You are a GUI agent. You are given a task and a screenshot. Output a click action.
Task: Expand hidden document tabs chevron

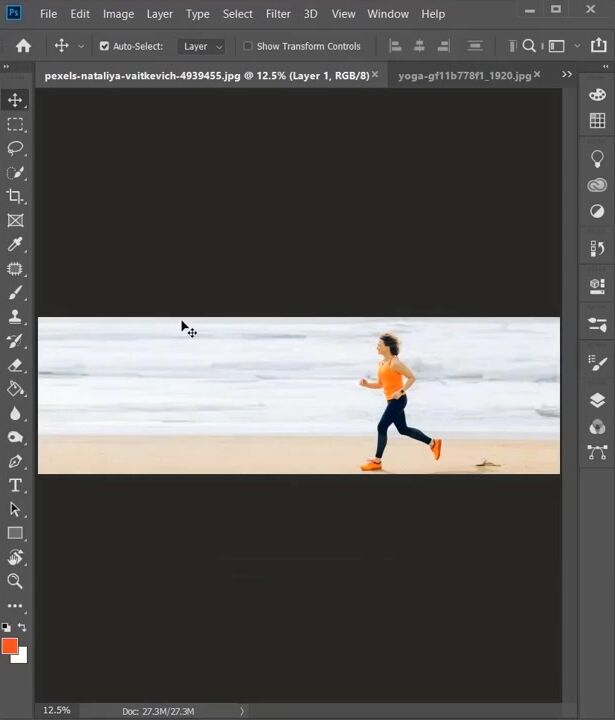click(x=567, y=74)
